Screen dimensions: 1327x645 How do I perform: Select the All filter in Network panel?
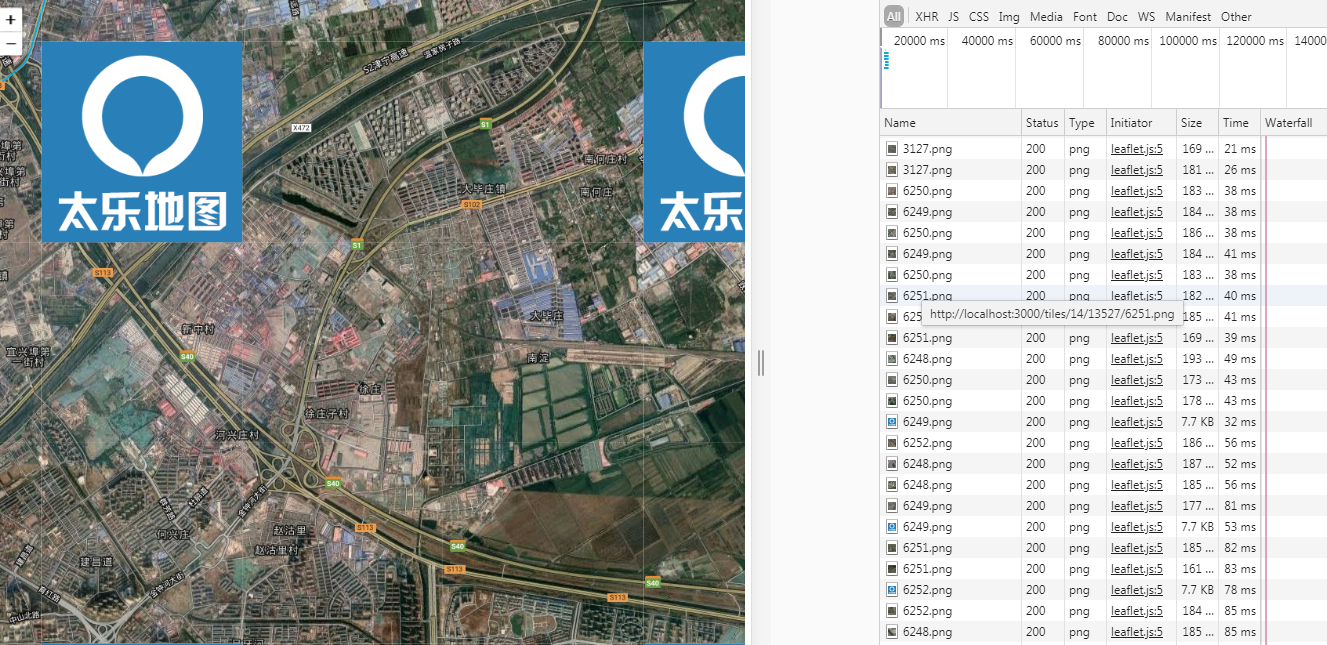click(x=894, y=16)
